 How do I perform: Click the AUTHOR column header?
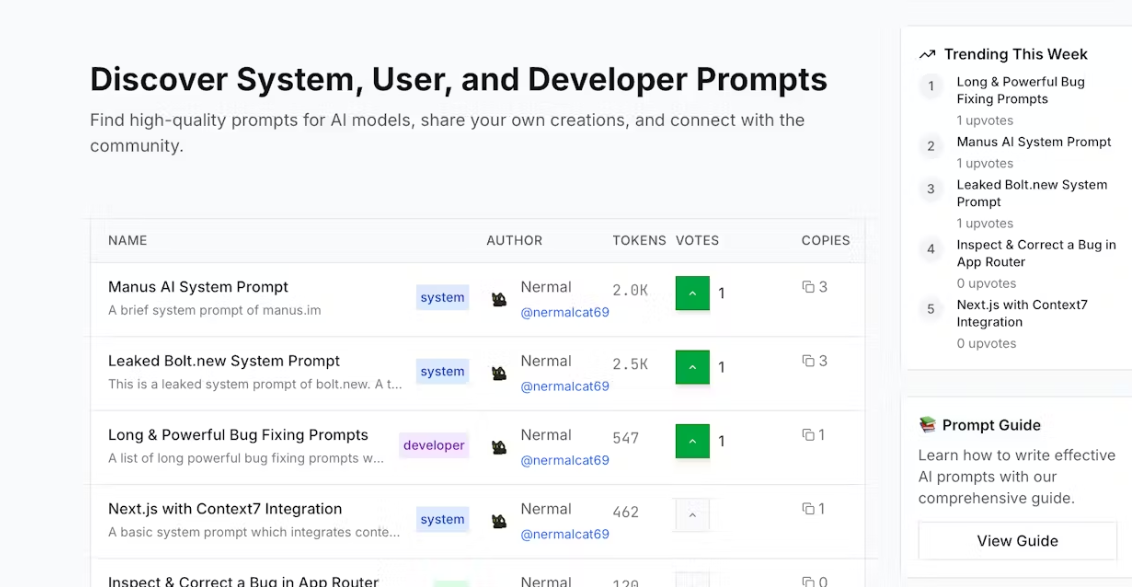pos(514,240)
